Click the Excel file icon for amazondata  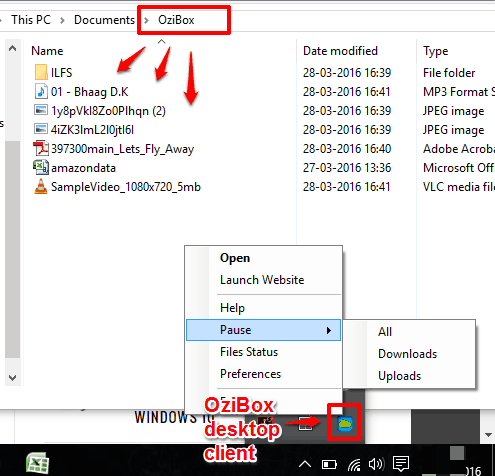[x=41, y=167]
